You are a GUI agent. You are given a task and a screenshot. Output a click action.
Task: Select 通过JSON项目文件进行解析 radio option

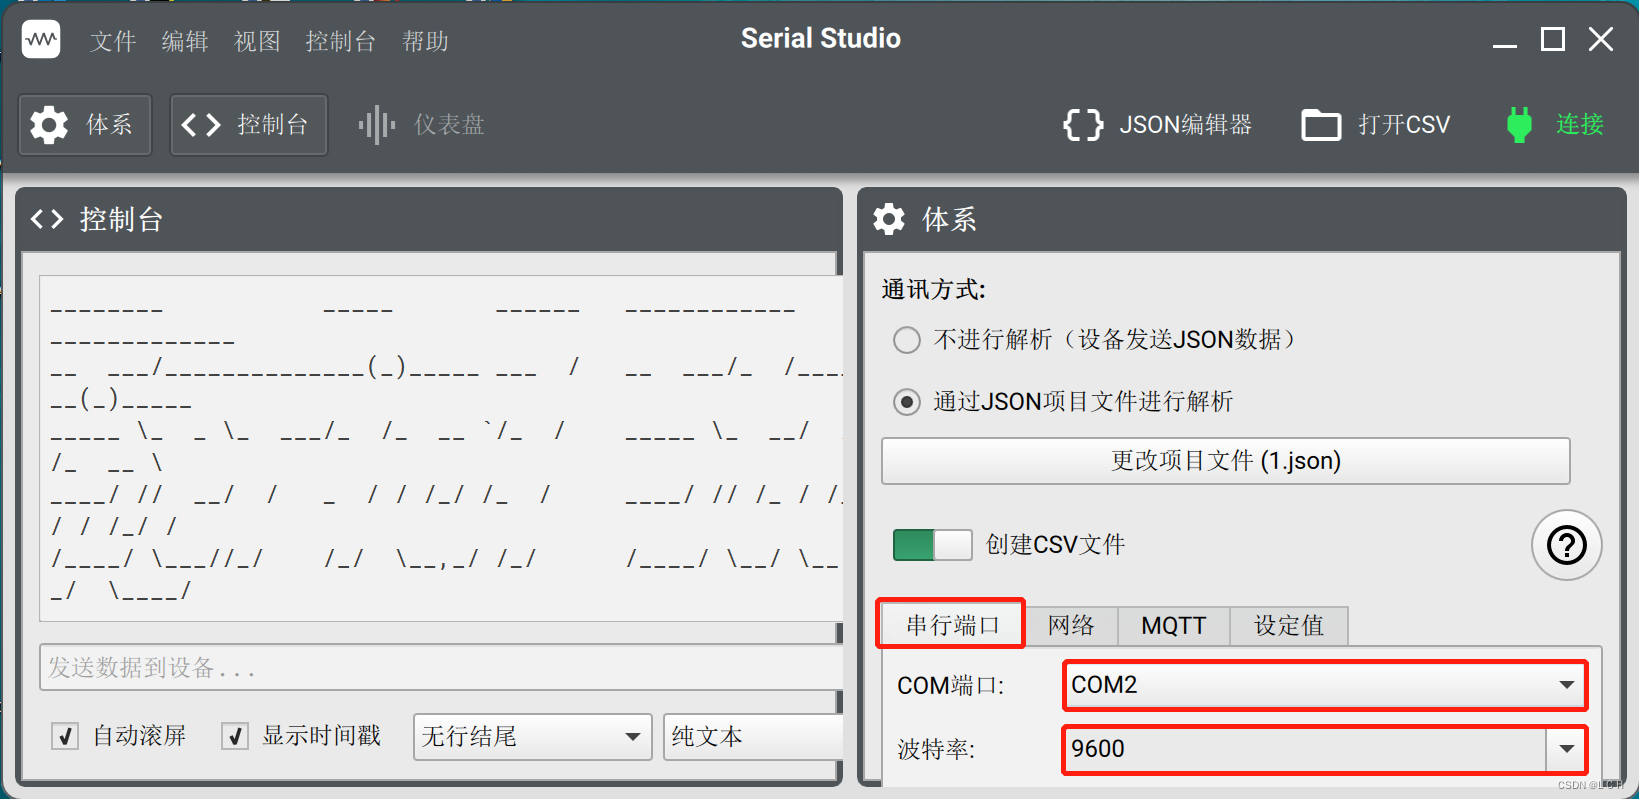point(907,402)
